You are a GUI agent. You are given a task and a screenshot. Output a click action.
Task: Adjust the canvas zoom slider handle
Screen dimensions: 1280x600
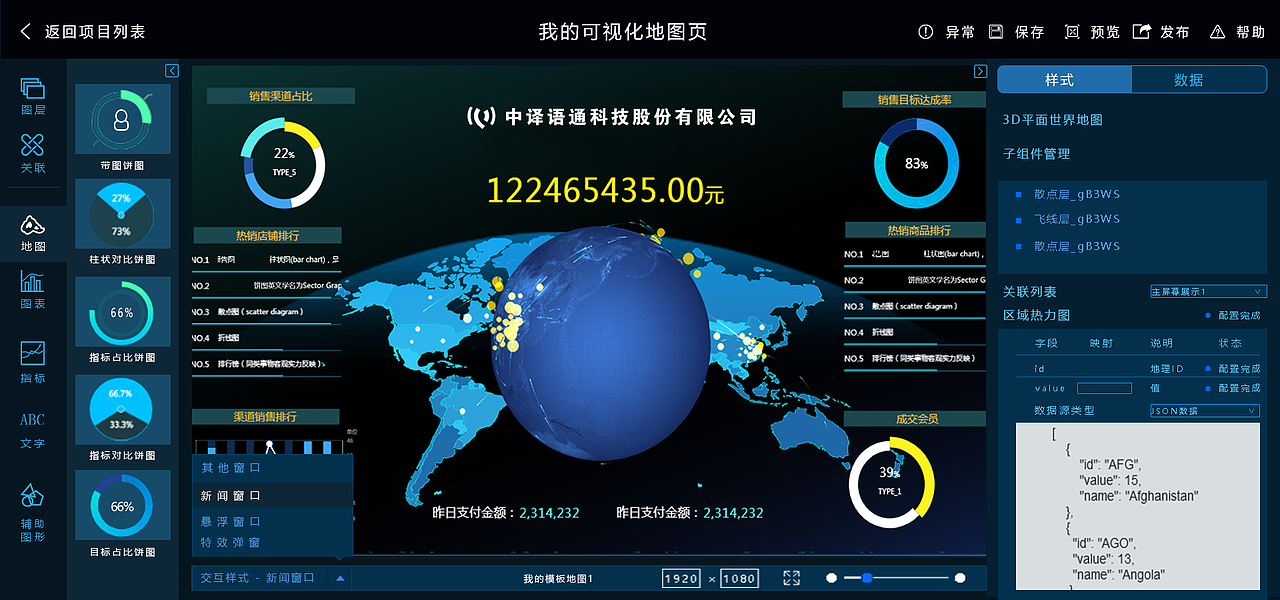867,578
